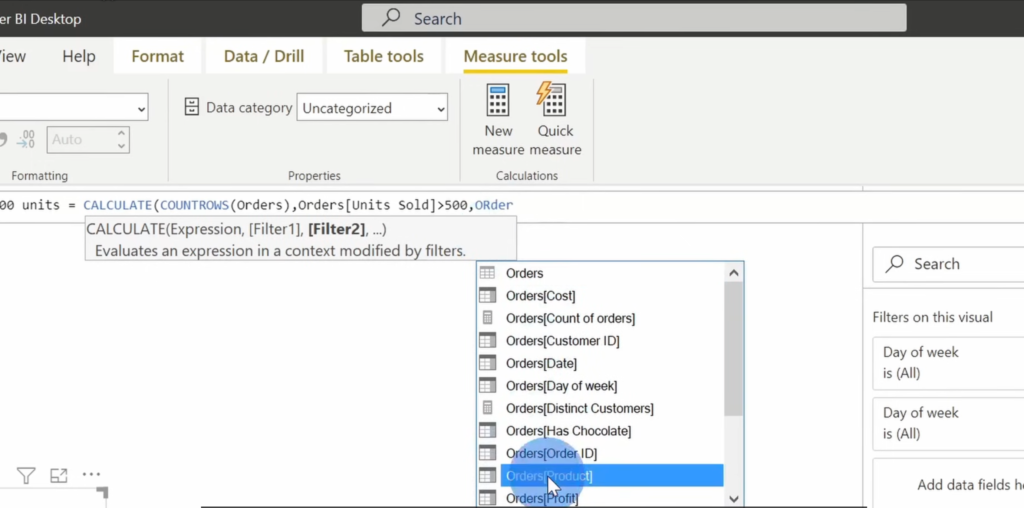Click the Data category icon
1024x508 pixels.
coord(191,107)
